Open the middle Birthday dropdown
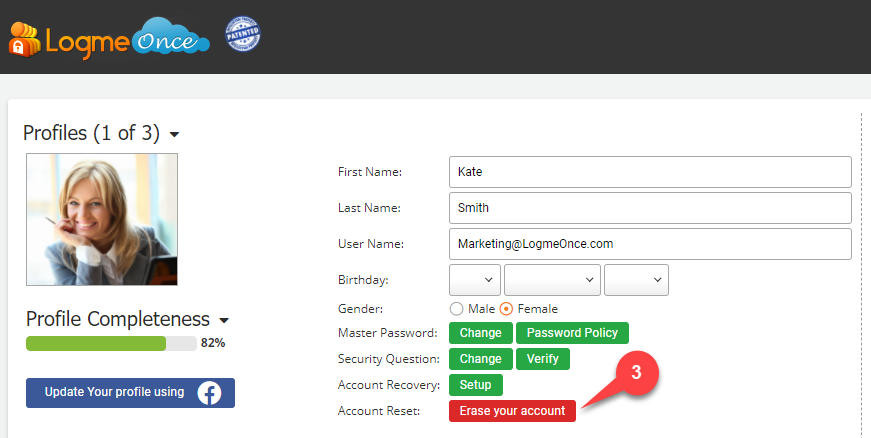871x438 pixels. pyautogui.click(x=552, y=280)
